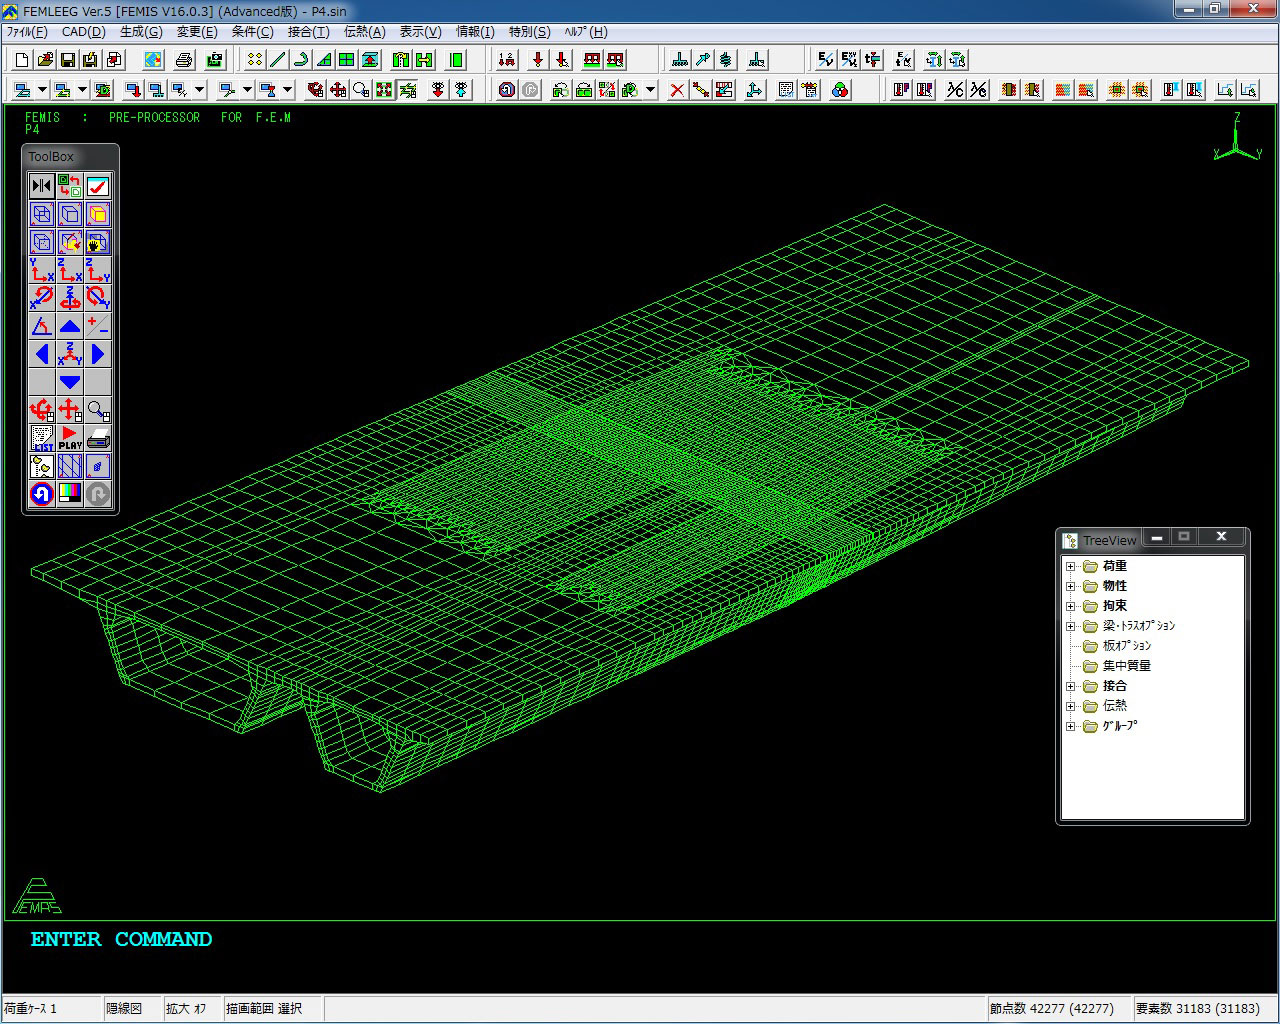Click the magnifier zoom tool in ToolBox

[98, 410]
